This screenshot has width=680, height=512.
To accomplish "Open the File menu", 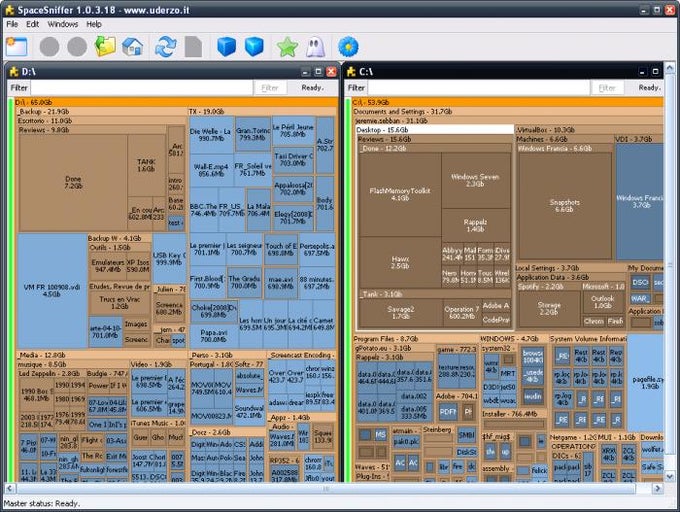I will coord(12,24).
